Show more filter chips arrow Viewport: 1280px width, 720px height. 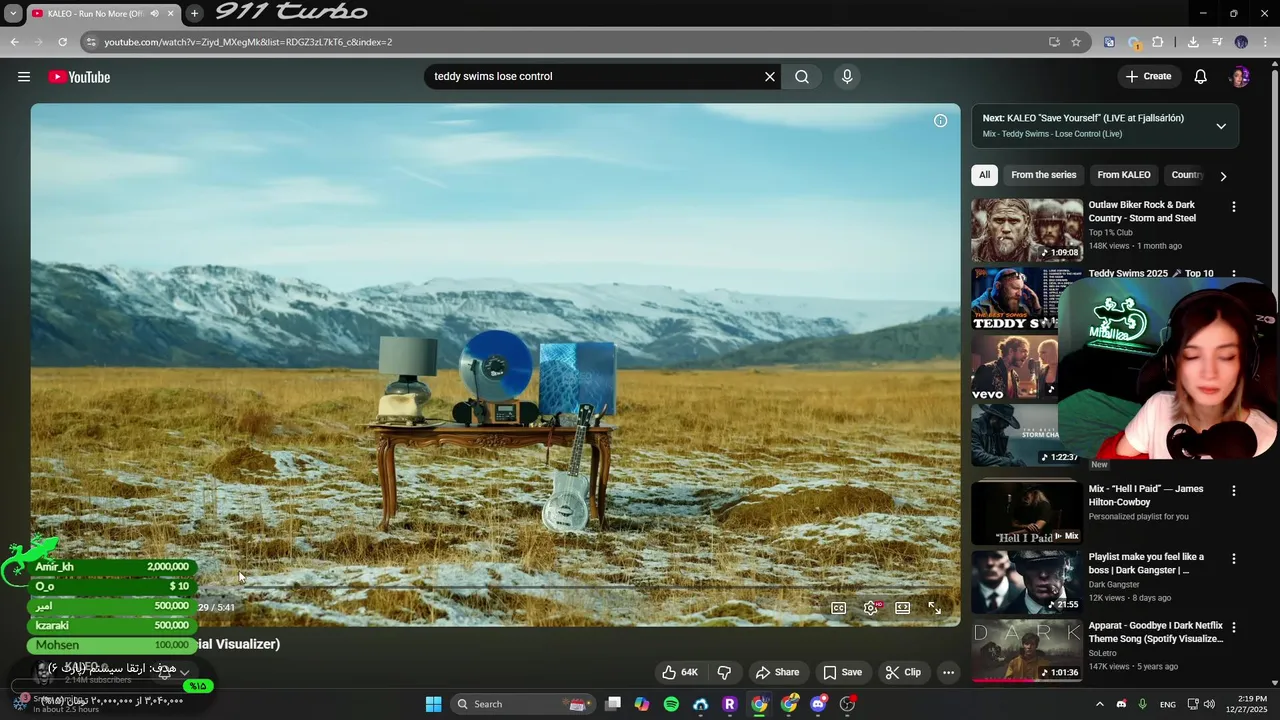[x=1222, y=176]
